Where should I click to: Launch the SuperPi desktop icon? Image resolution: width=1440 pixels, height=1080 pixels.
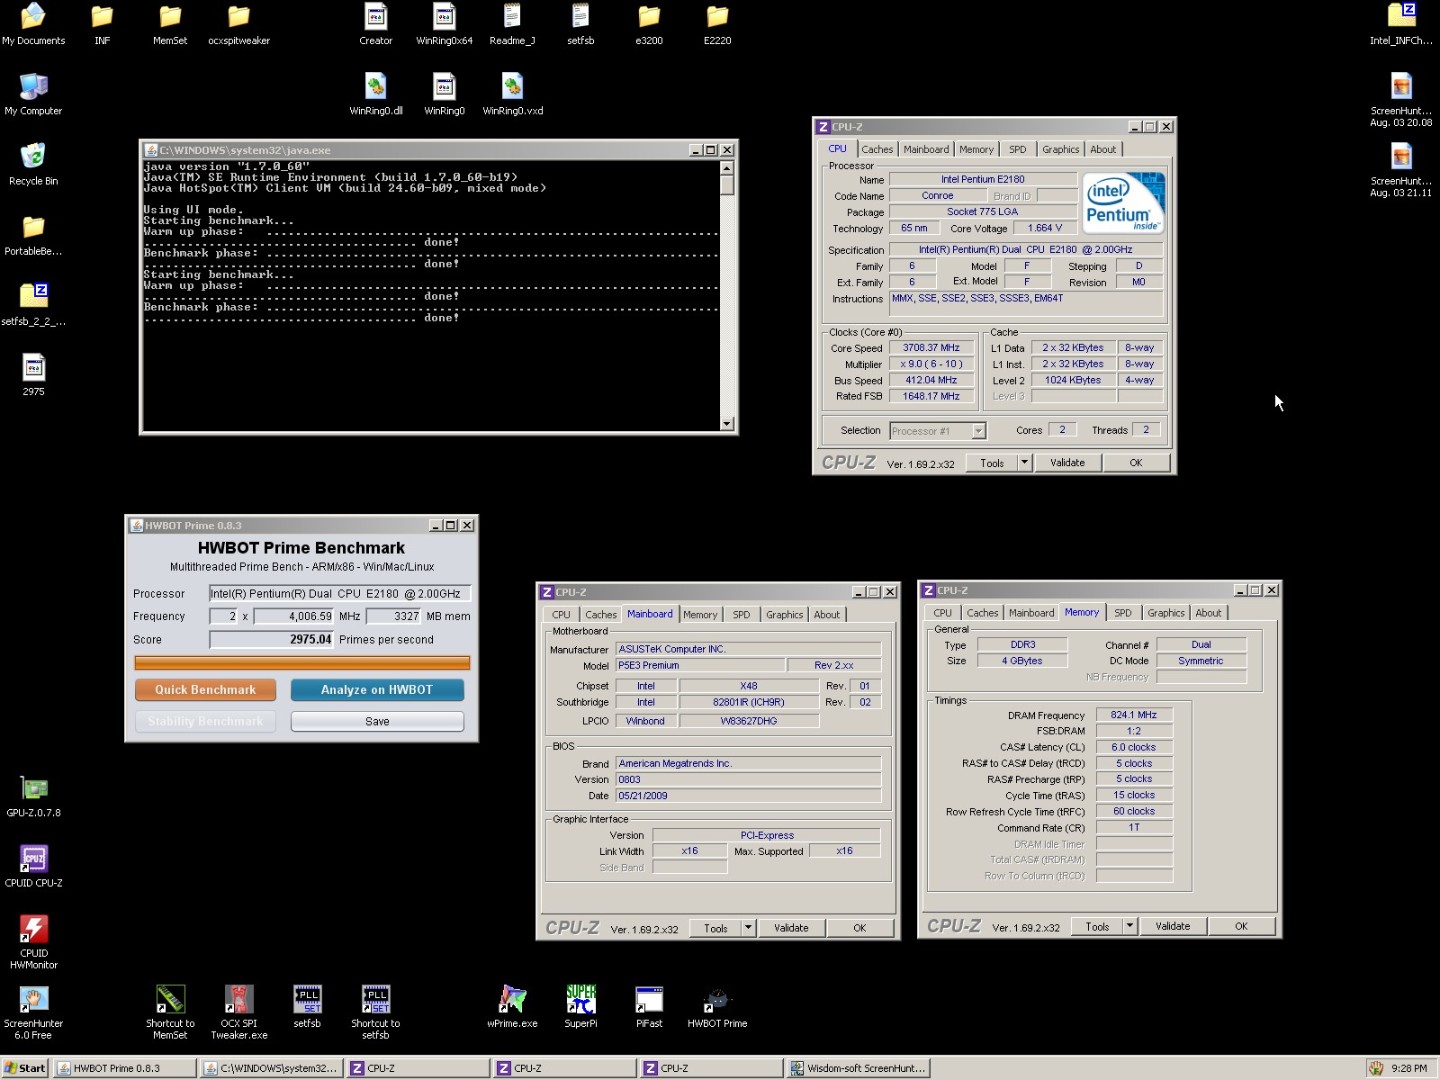(581, 1005)
